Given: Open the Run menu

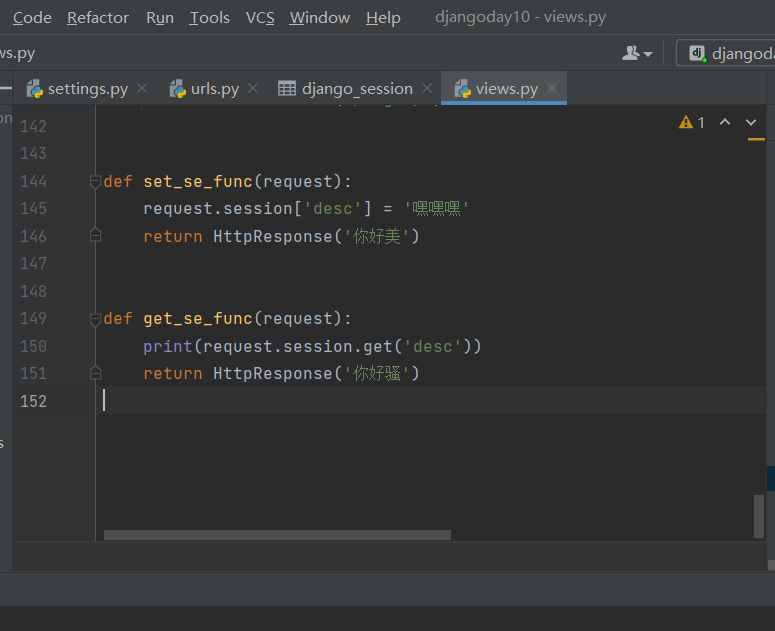Looking at the screenshot, I should 160,18.
